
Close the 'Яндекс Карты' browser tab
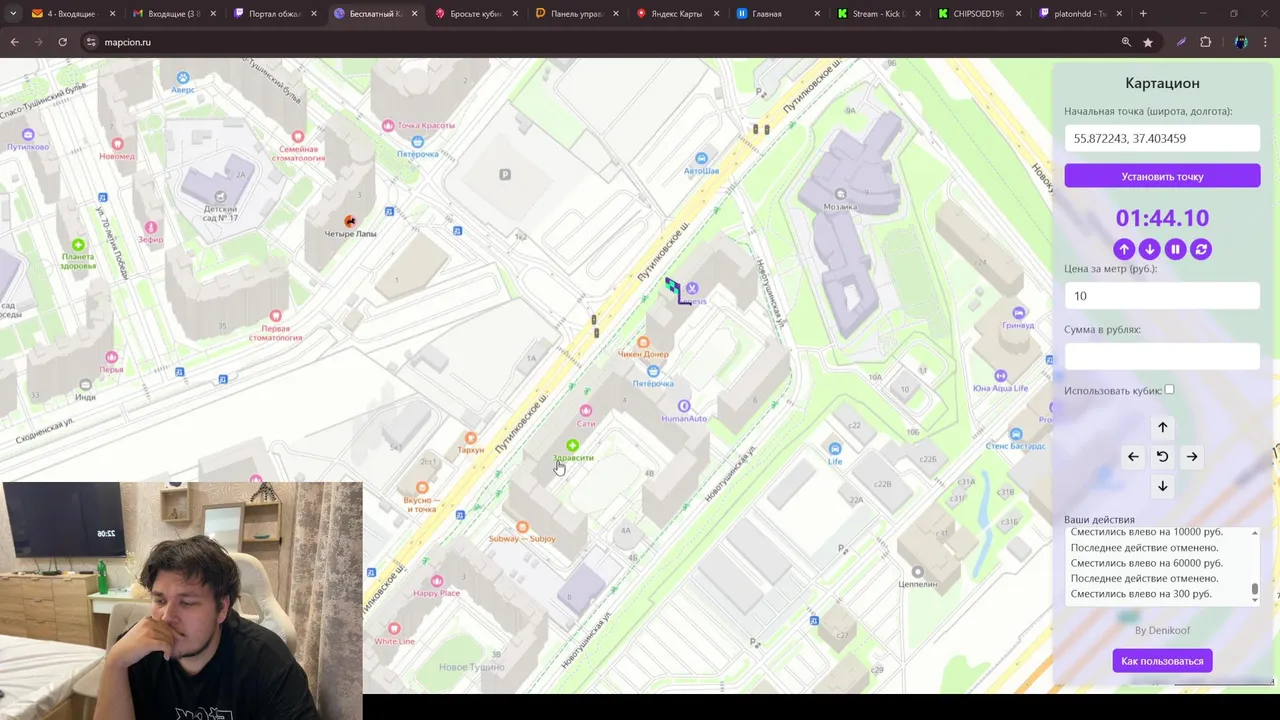click(x=716, y=14)
